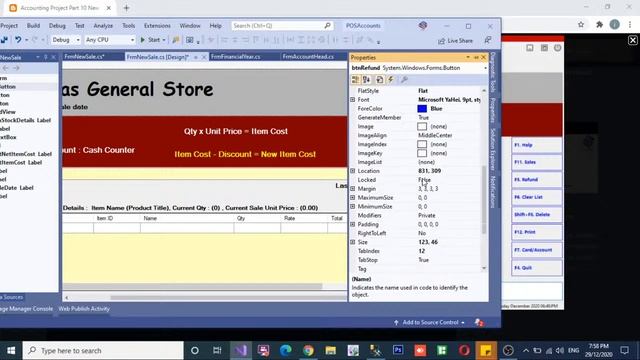Expand the Padding property
Screen dimensions: 640x360
pyautogui.click(x=353, y=224)
